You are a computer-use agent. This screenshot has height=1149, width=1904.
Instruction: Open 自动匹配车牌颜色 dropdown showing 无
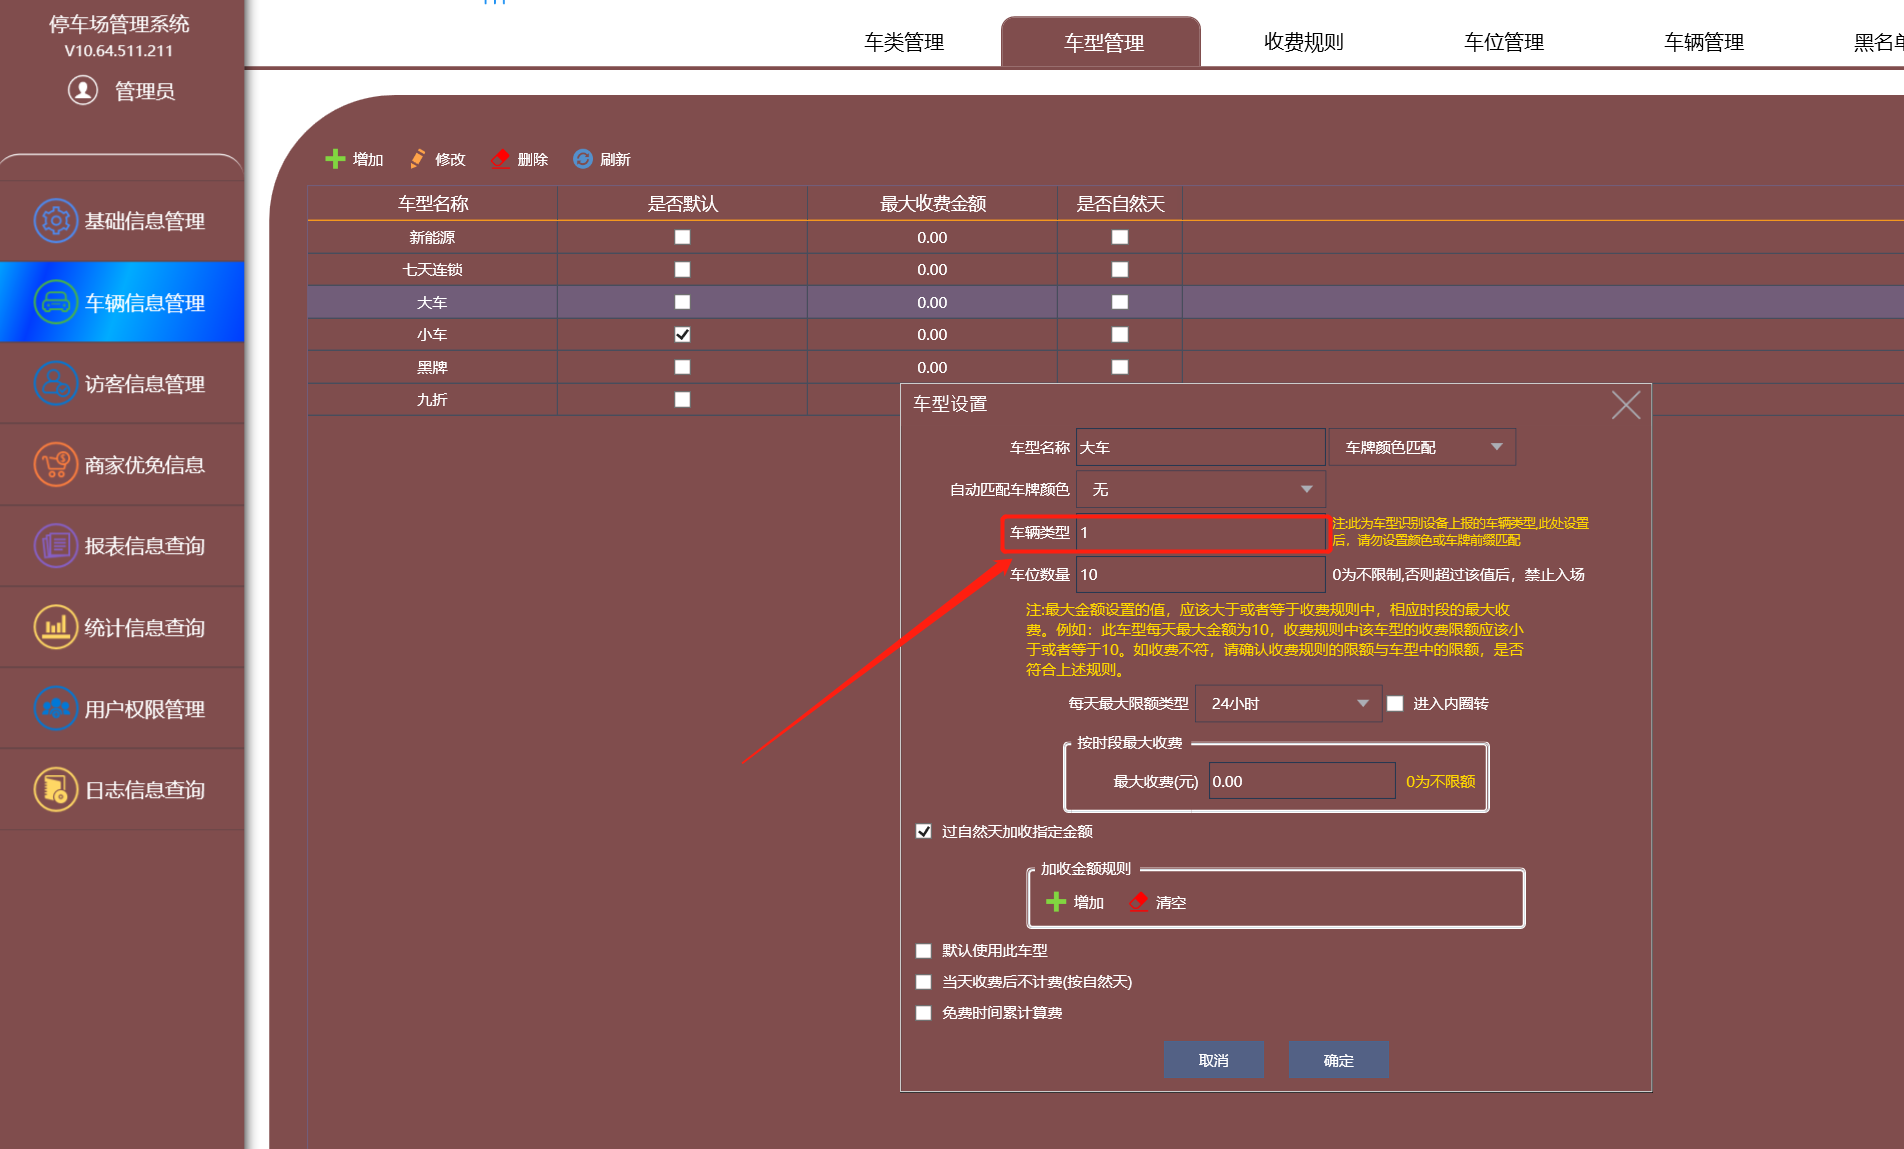click(1201, 489)
